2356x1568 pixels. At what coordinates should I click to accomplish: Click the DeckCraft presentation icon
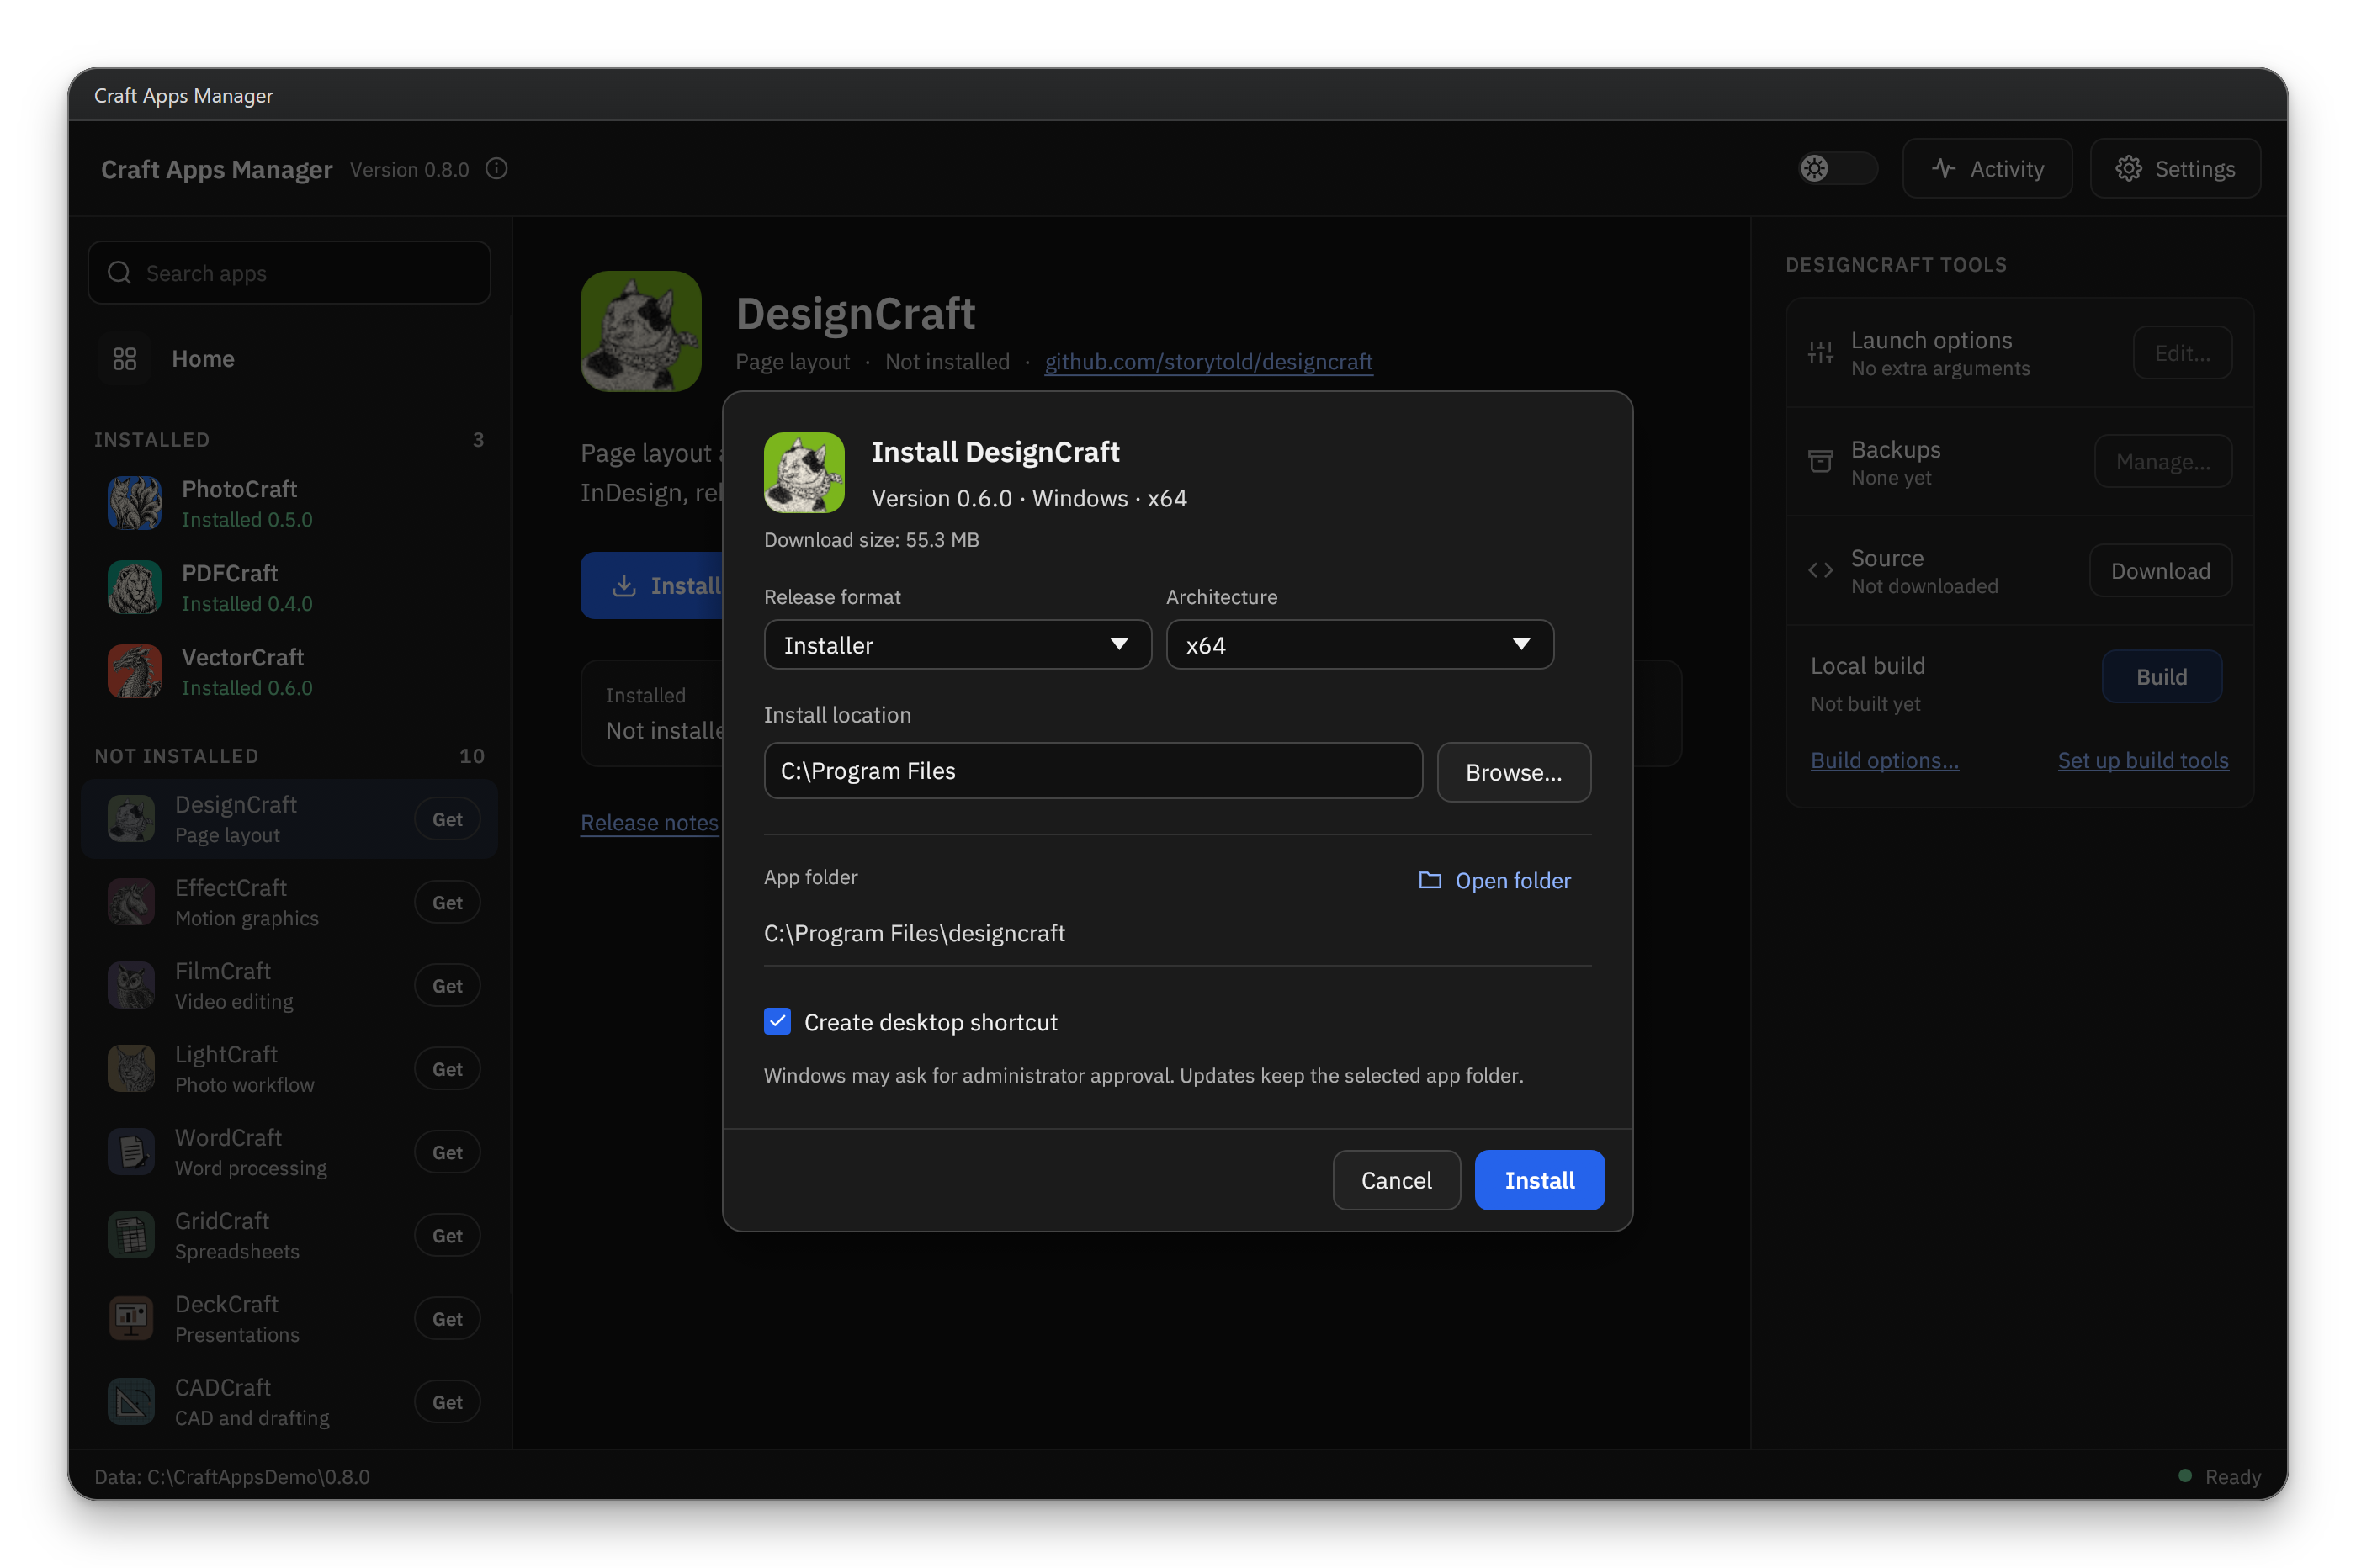131,1319
